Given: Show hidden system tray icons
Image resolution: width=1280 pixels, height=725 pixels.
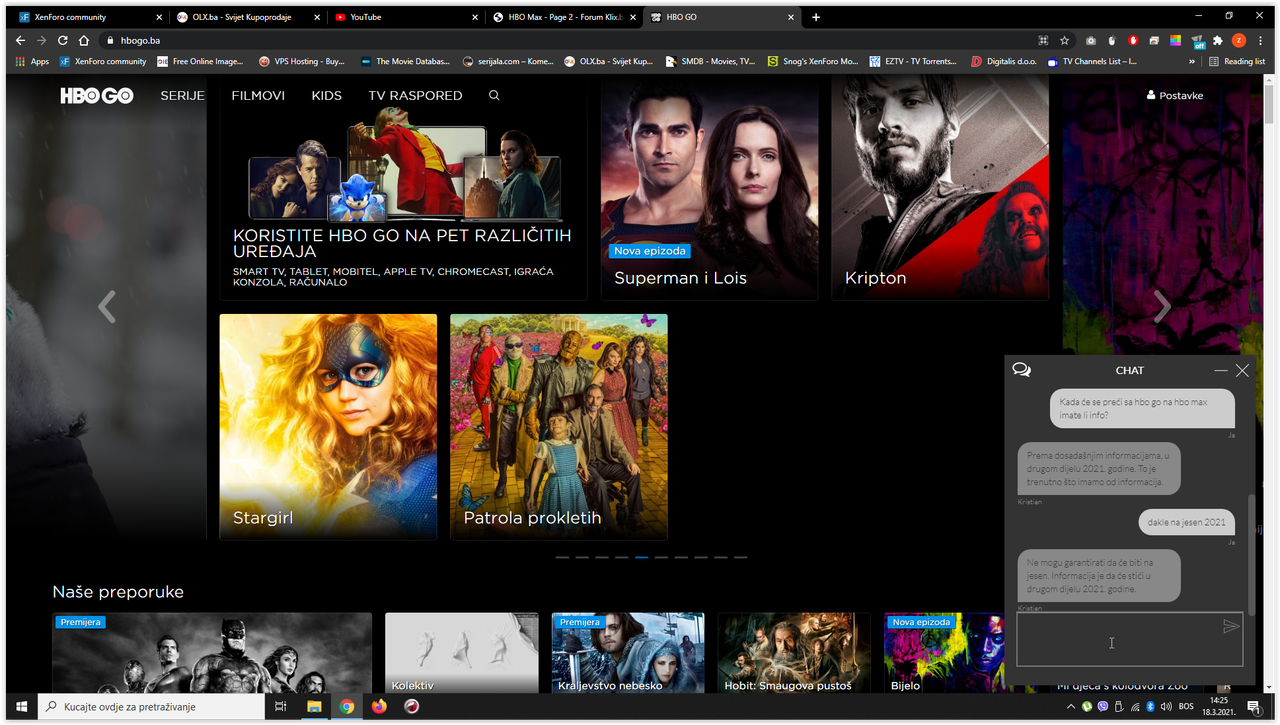Looking at the screenshot, I should point(1071,707).
